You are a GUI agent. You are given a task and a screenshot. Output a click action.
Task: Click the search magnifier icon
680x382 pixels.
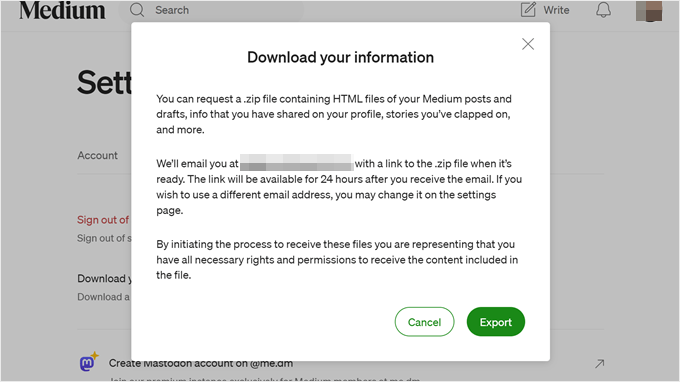pyautogui.click(x=137, y=10)
